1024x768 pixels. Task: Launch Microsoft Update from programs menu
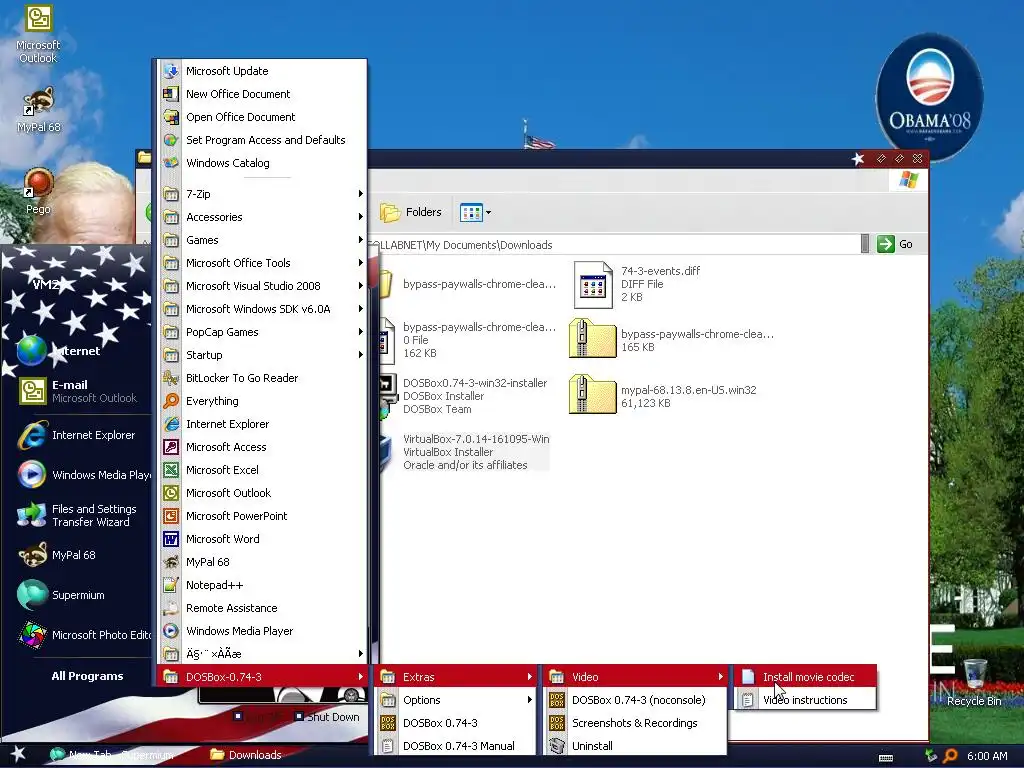click(x=263, y=71)
